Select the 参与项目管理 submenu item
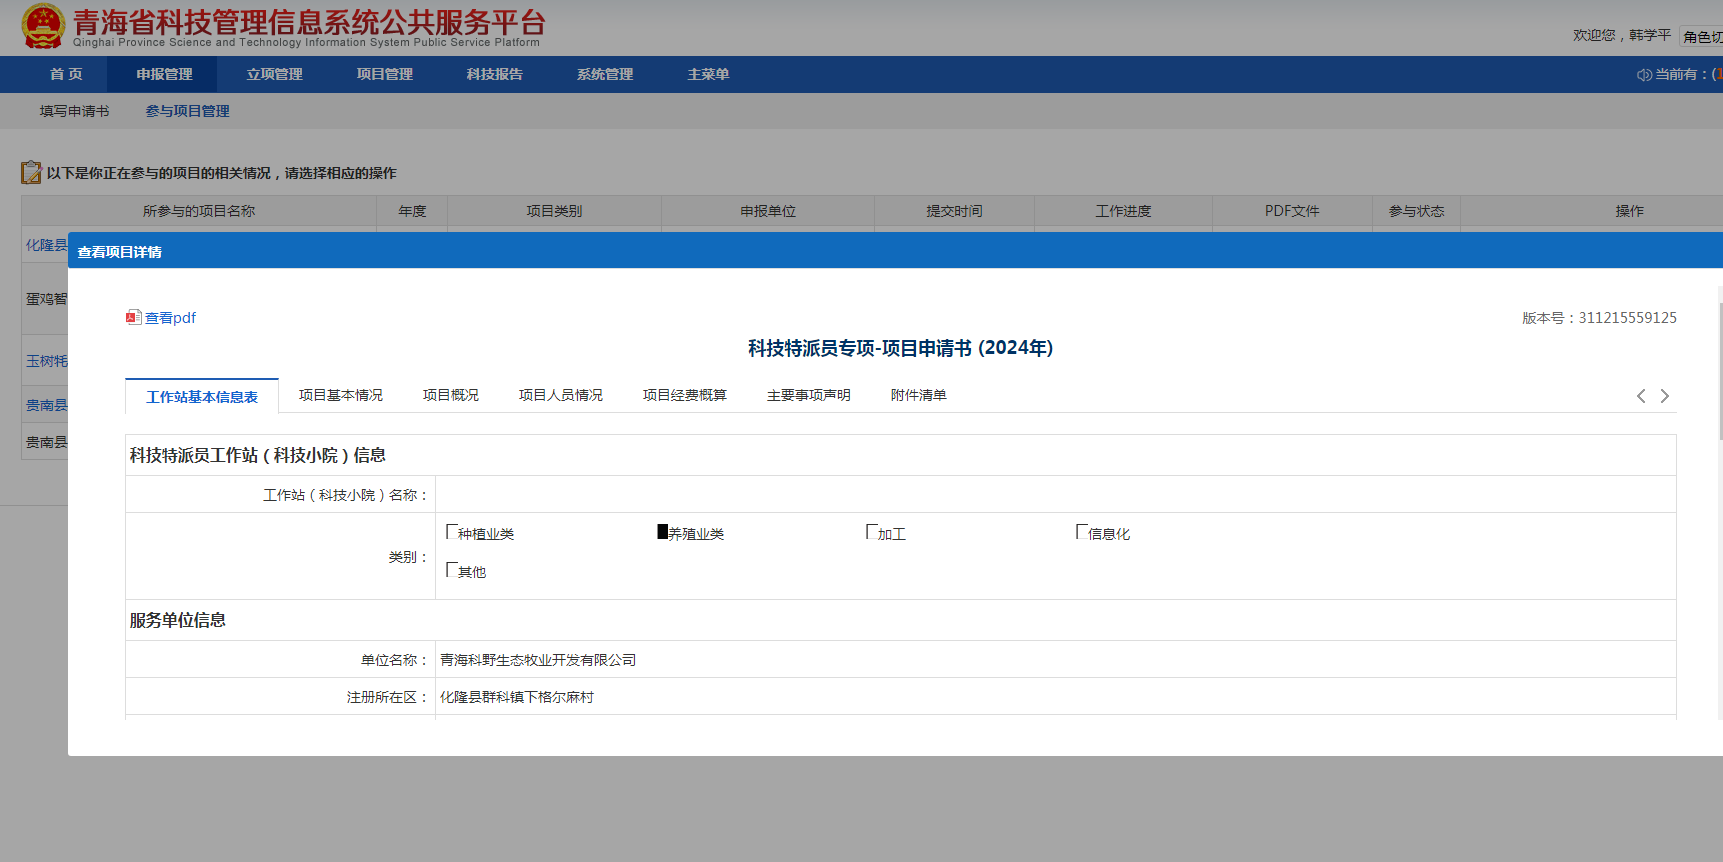Screen dimensions: 1723x862 point(188,111)
